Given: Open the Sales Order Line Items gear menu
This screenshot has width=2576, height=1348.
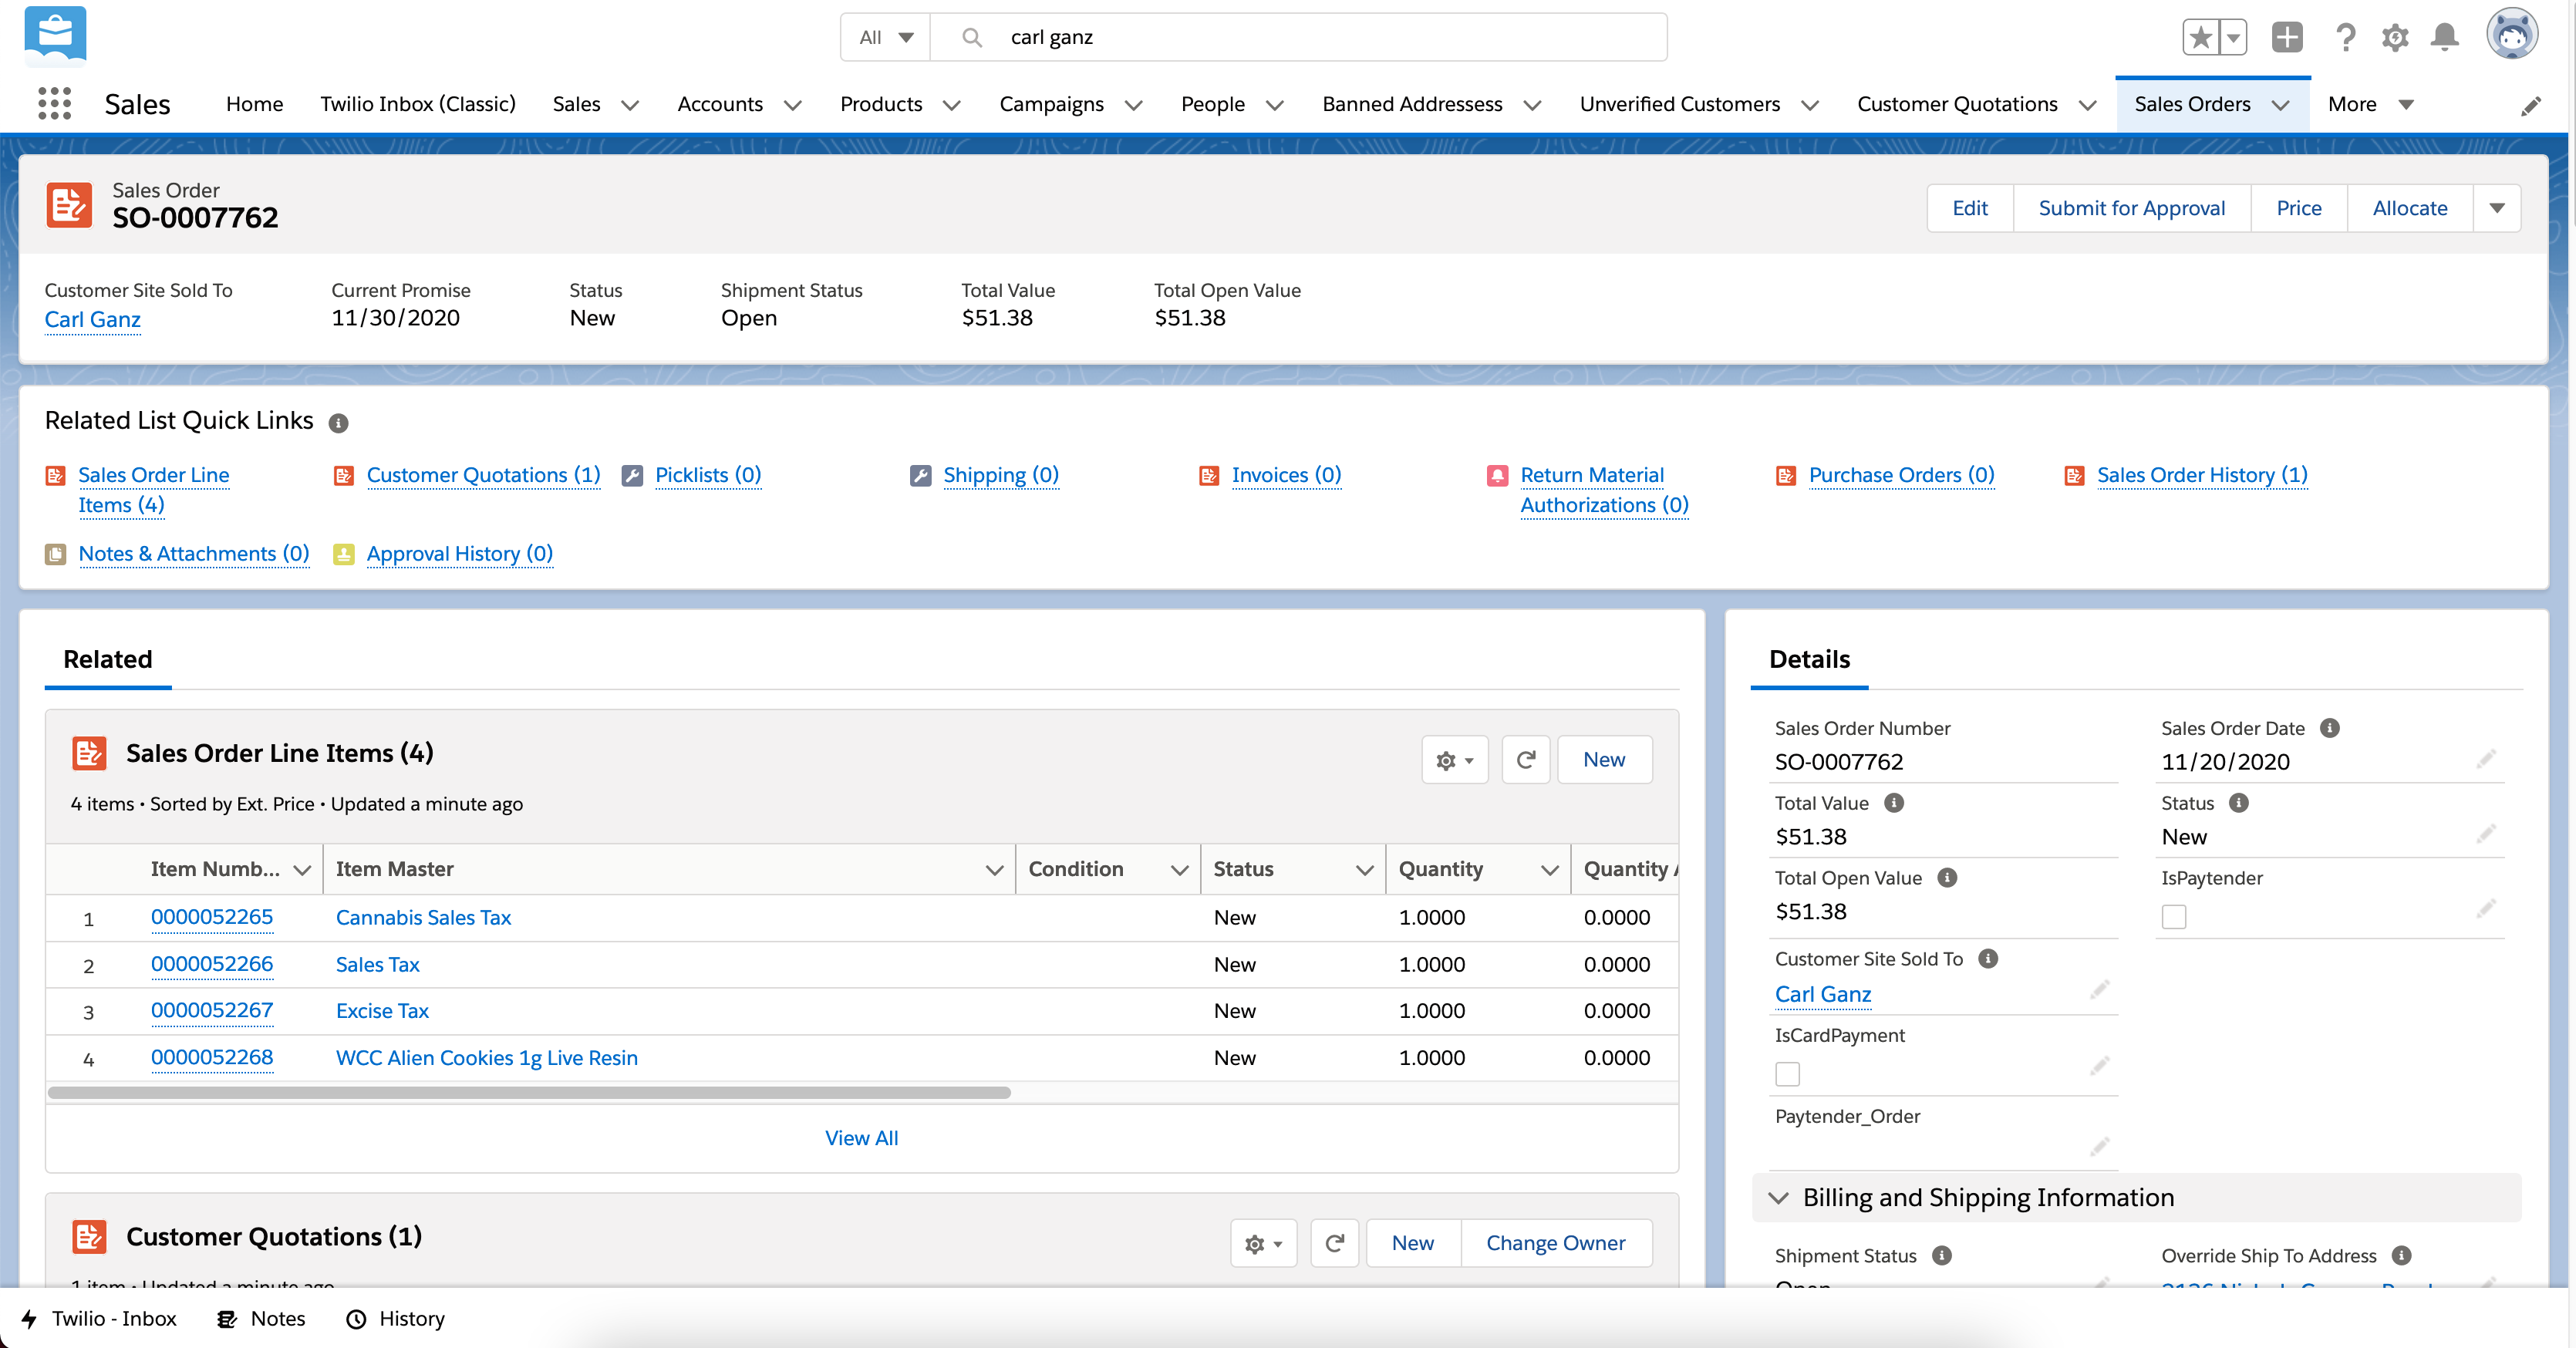Looking at the screenshot, I should click(x=1455, y=761).
